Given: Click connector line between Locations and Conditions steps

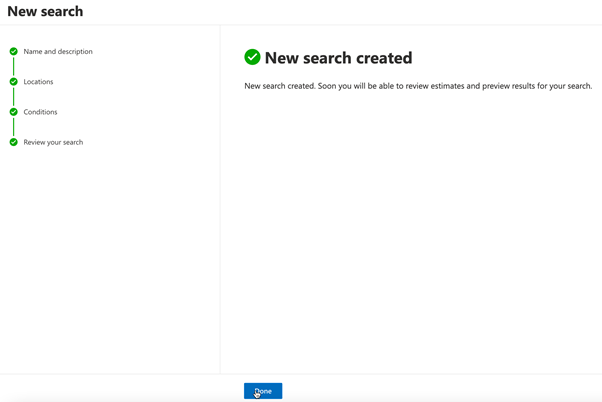Looking at the screenshot, I should click(x=14, y=97).
